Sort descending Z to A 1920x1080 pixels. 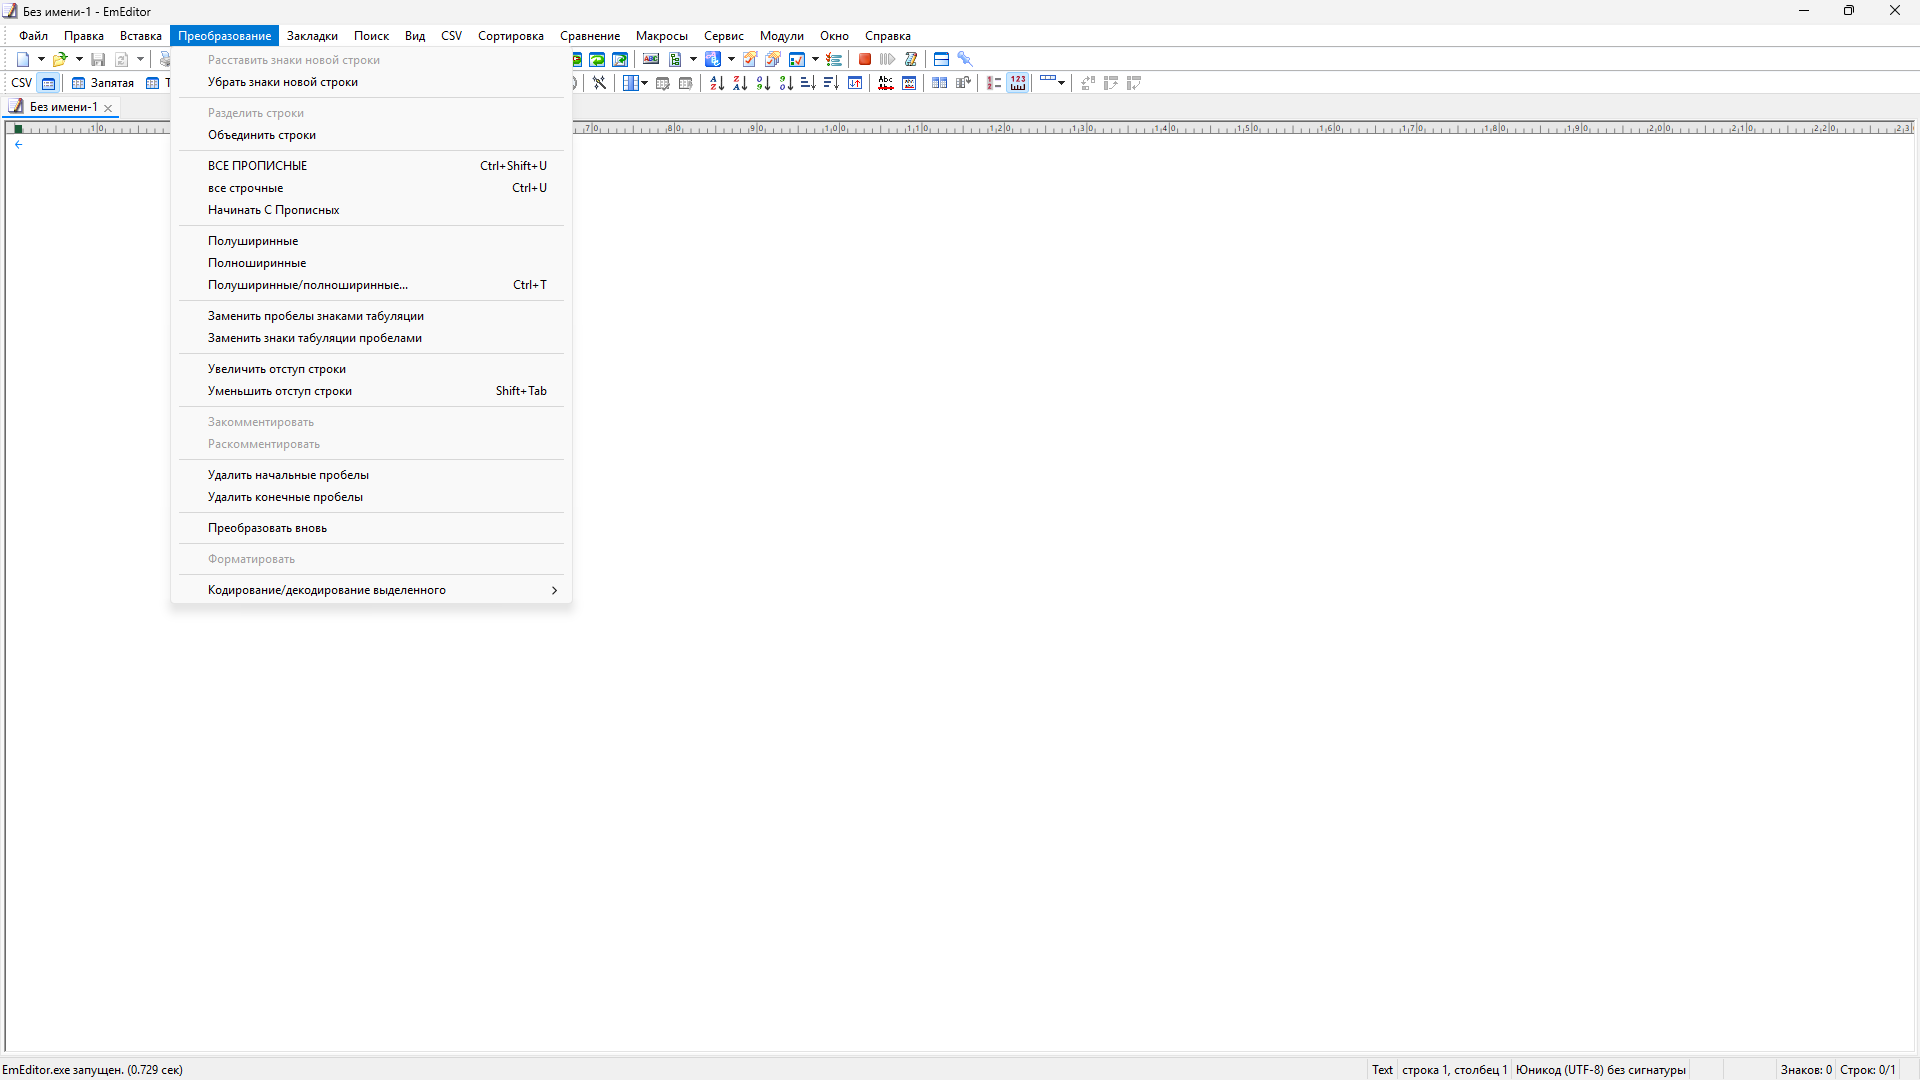click(740, 84)
